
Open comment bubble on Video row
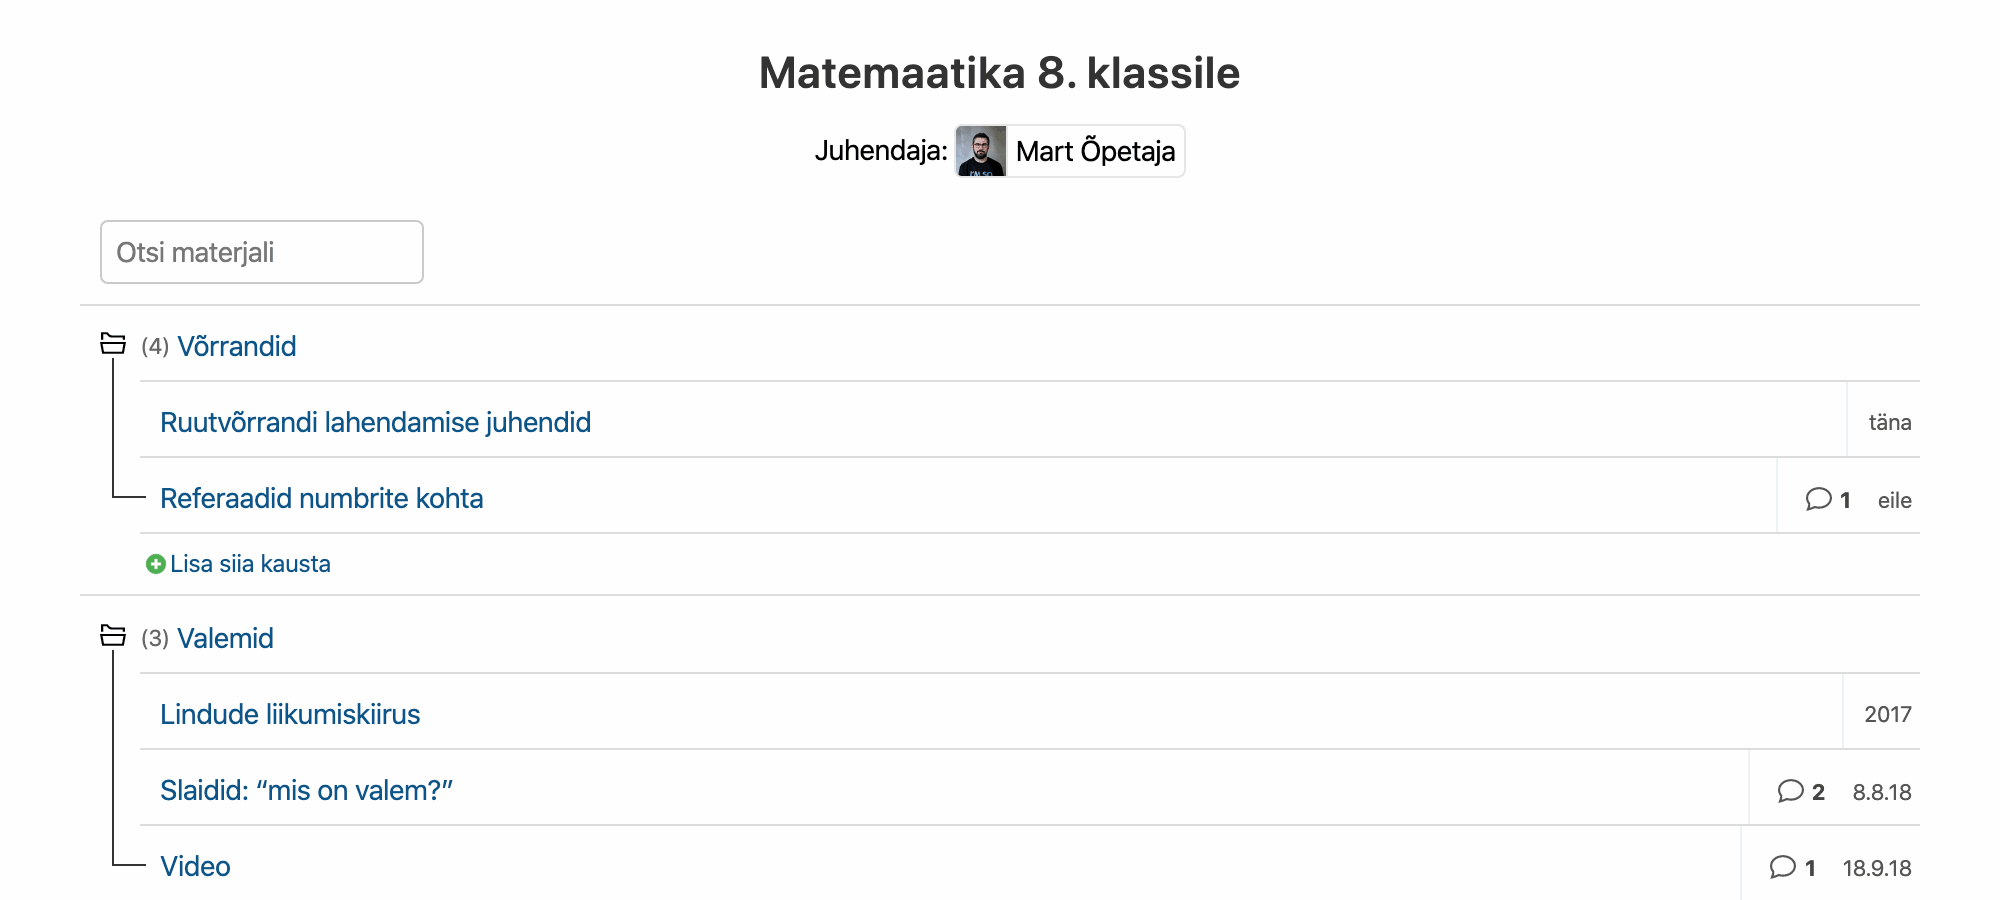pos(1782,867)
